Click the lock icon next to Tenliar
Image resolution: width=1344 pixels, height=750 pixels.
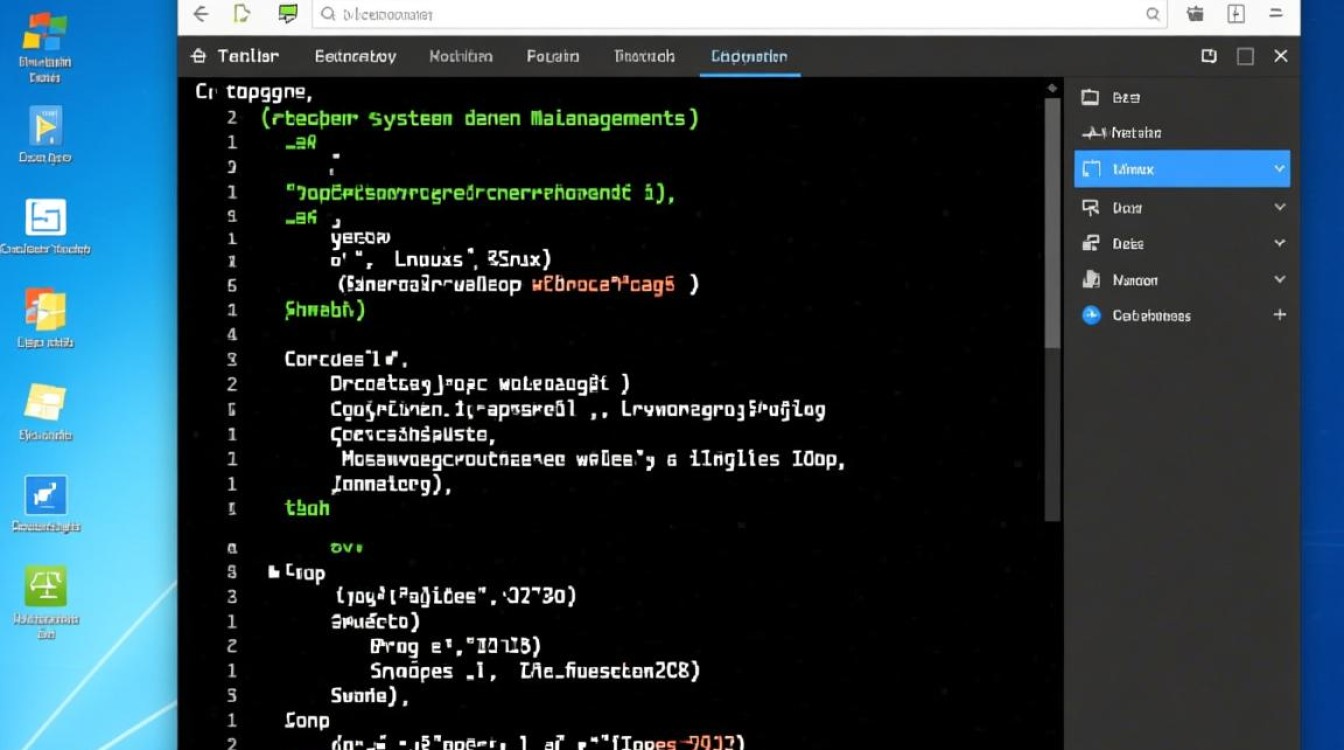pyautogui.click(x=198, y=57)
